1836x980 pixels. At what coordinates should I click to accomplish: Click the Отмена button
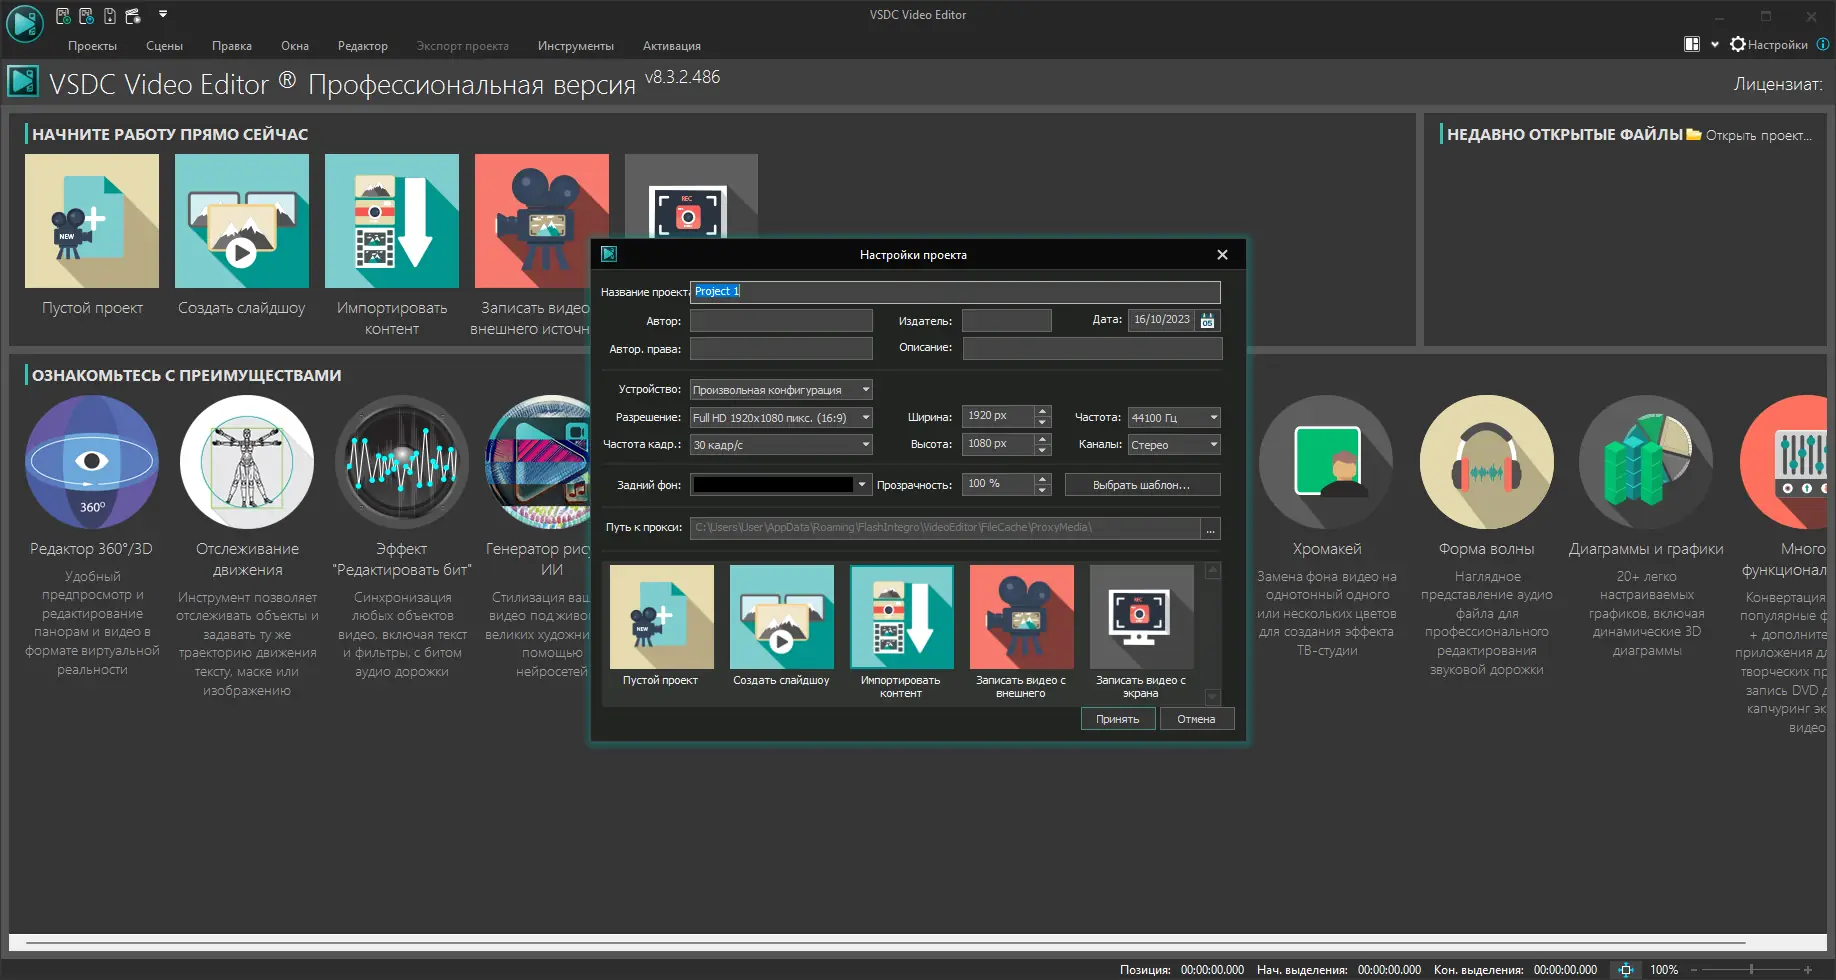point(1197,719)
